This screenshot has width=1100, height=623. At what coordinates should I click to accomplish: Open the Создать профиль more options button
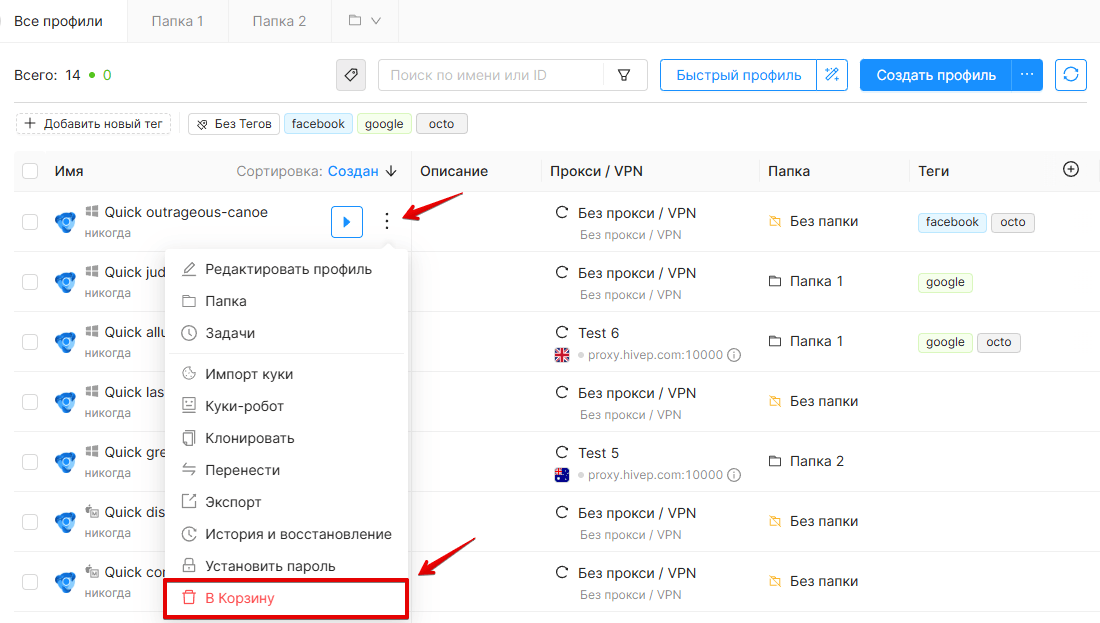pyautogui.click(x=1027, y=75)
